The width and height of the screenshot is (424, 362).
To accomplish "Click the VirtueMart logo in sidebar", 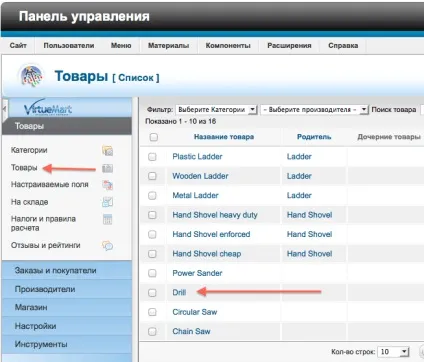I will (x=48, y=107).
